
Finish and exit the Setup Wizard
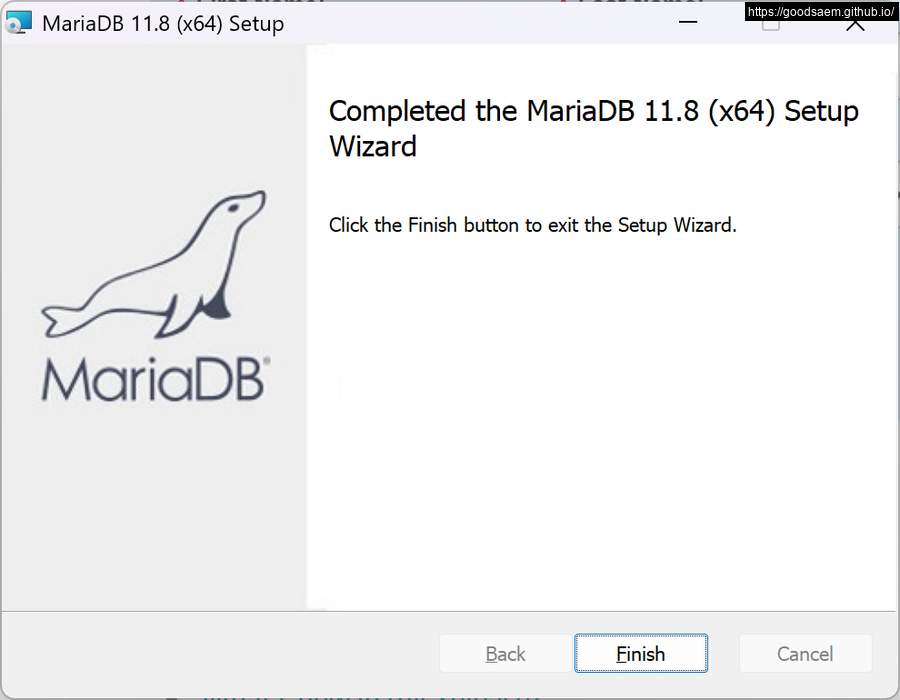pos(641,653)
